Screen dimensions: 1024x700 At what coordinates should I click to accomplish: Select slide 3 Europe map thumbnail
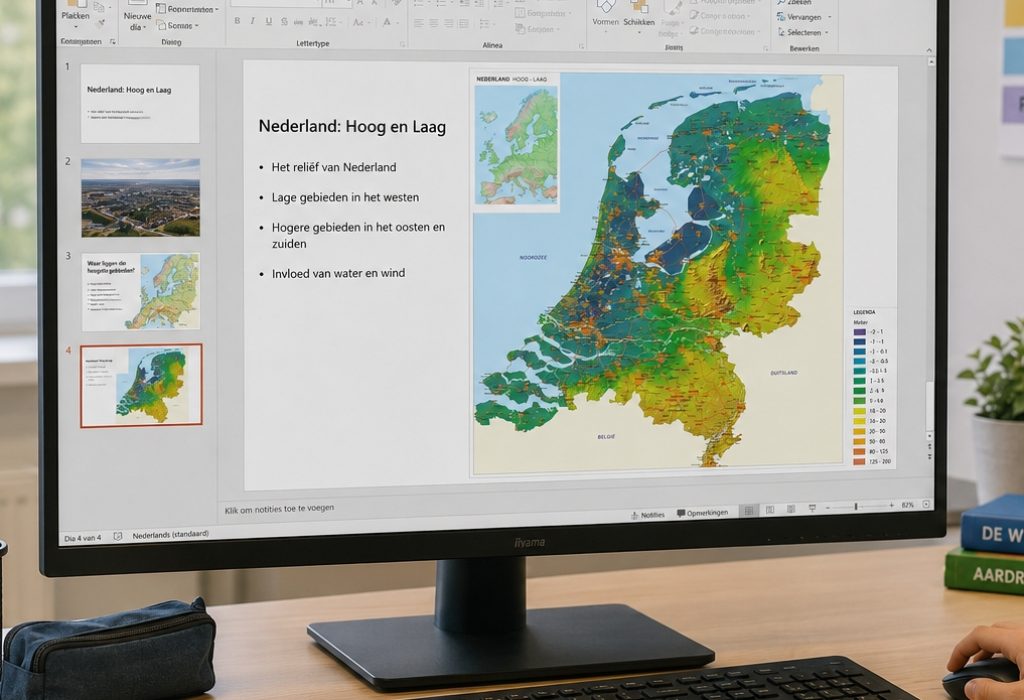pos(140,292)
